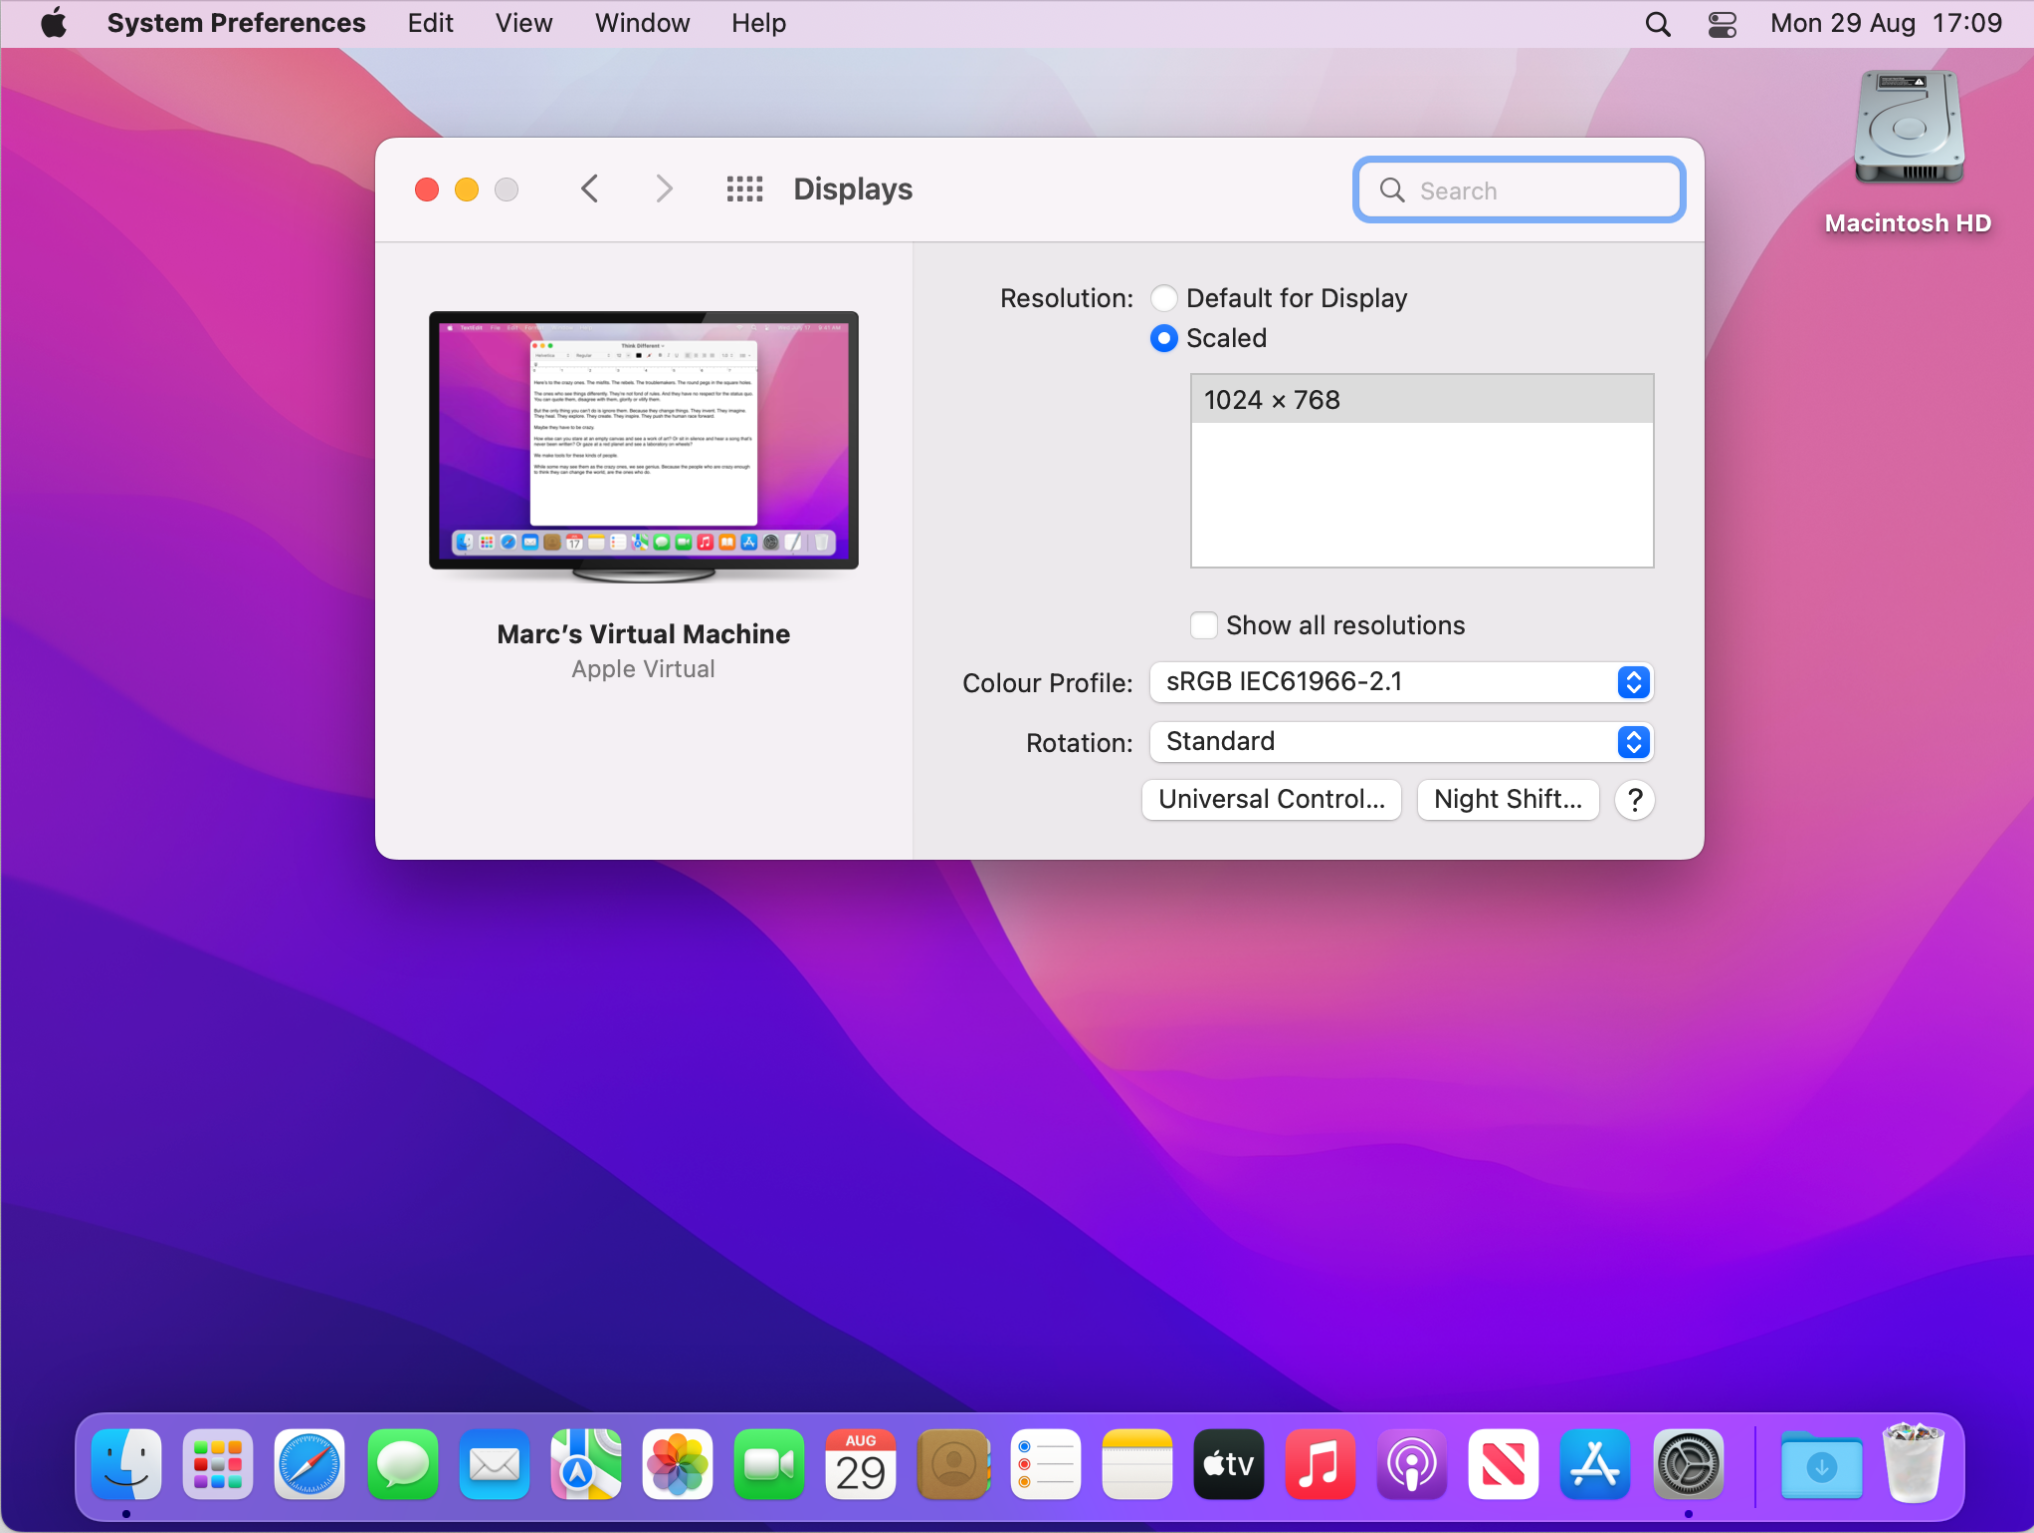Enable Show all resolutions checkbox
The width and height of the screenshot is (2034, 1533).
tap(1204, 625)
